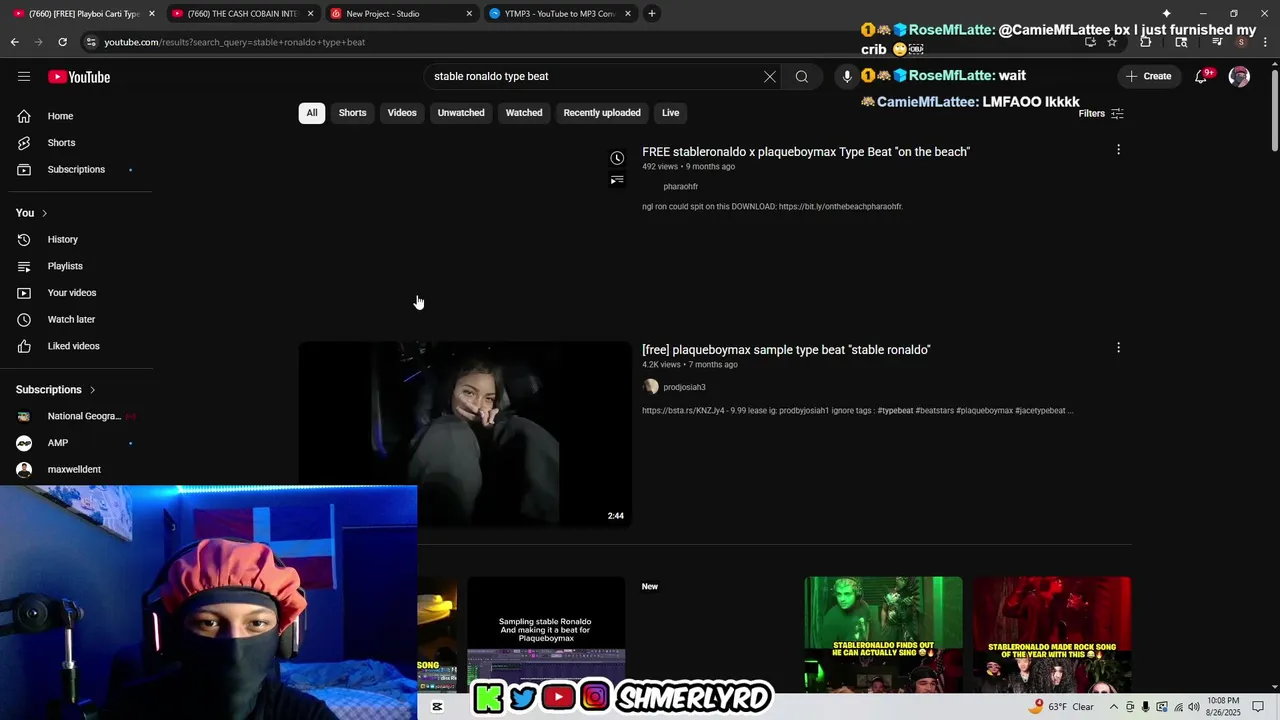Open the YouTube guide hamburger menu
This screenshot has height=720, width=1280.
(x=24, y=76)
